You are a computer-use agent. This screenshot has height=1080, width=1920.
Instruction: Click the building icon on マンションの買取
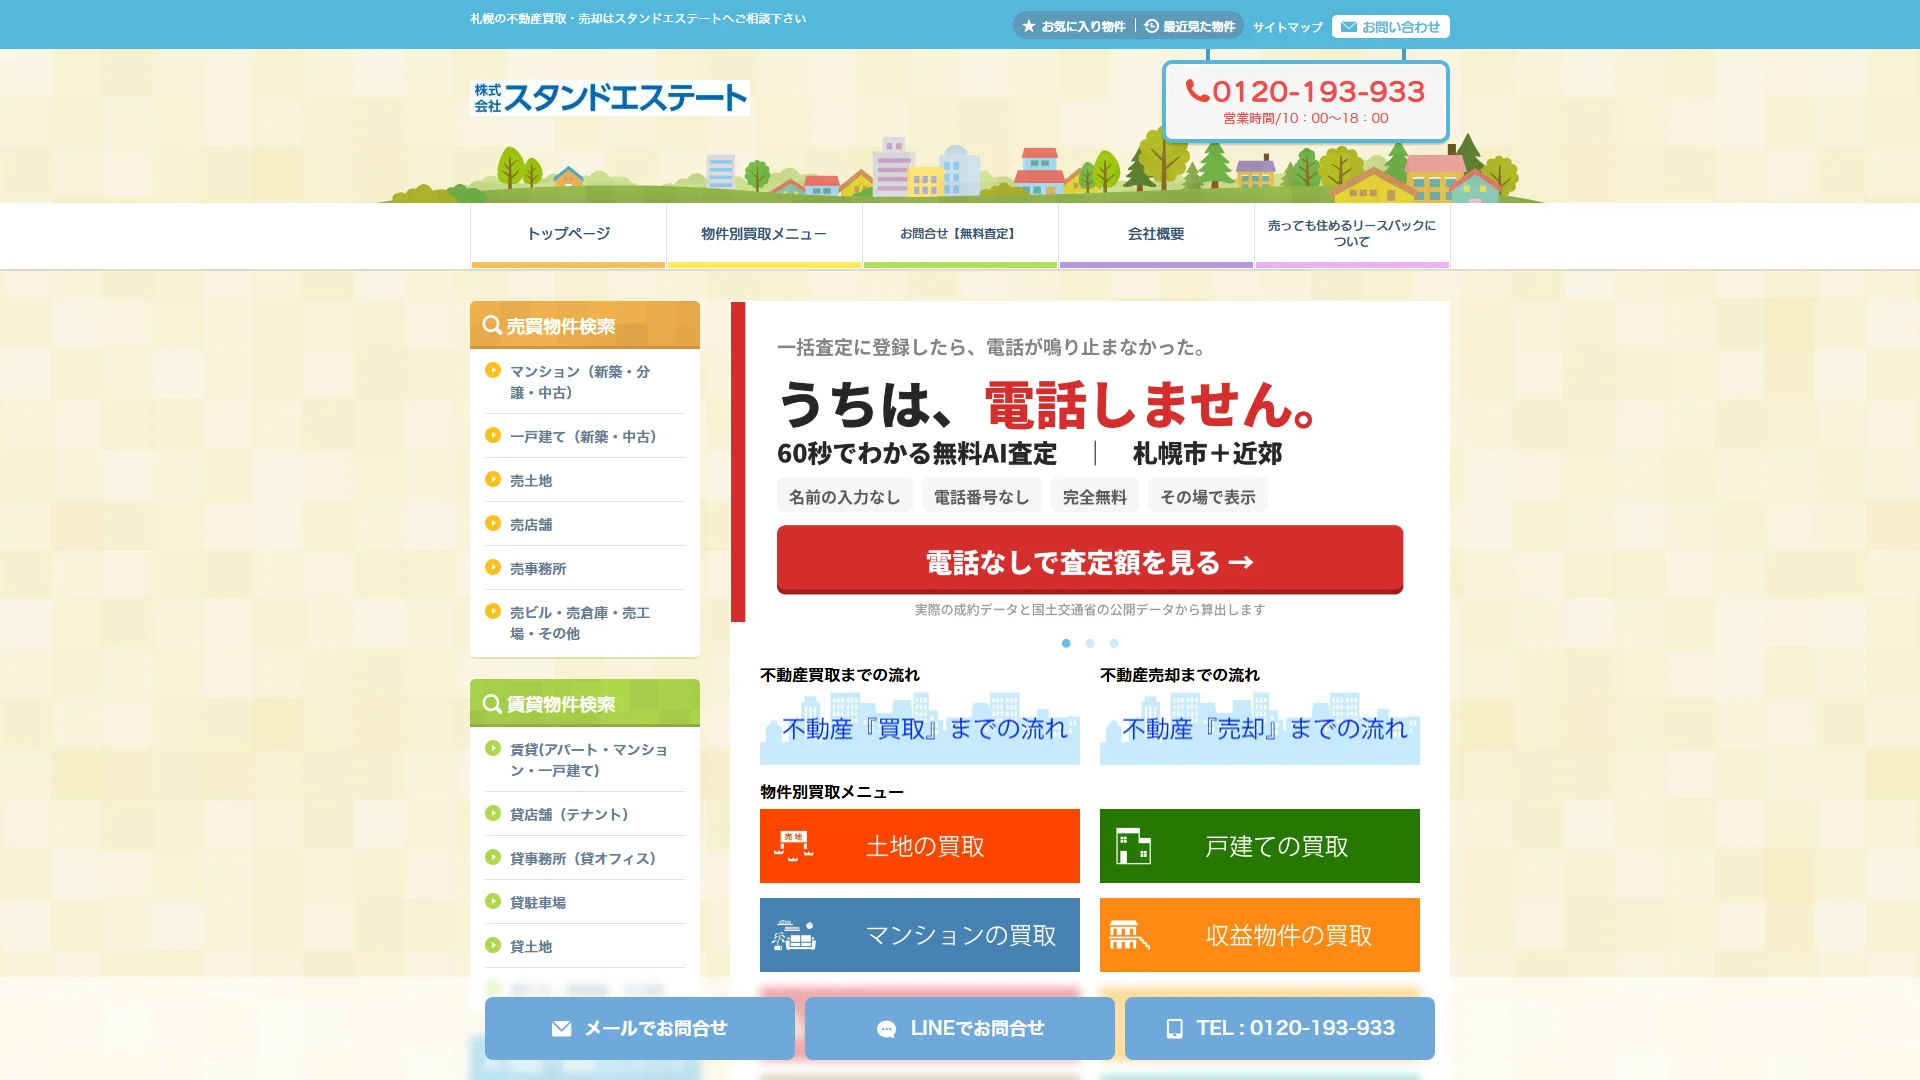(794, 935)
